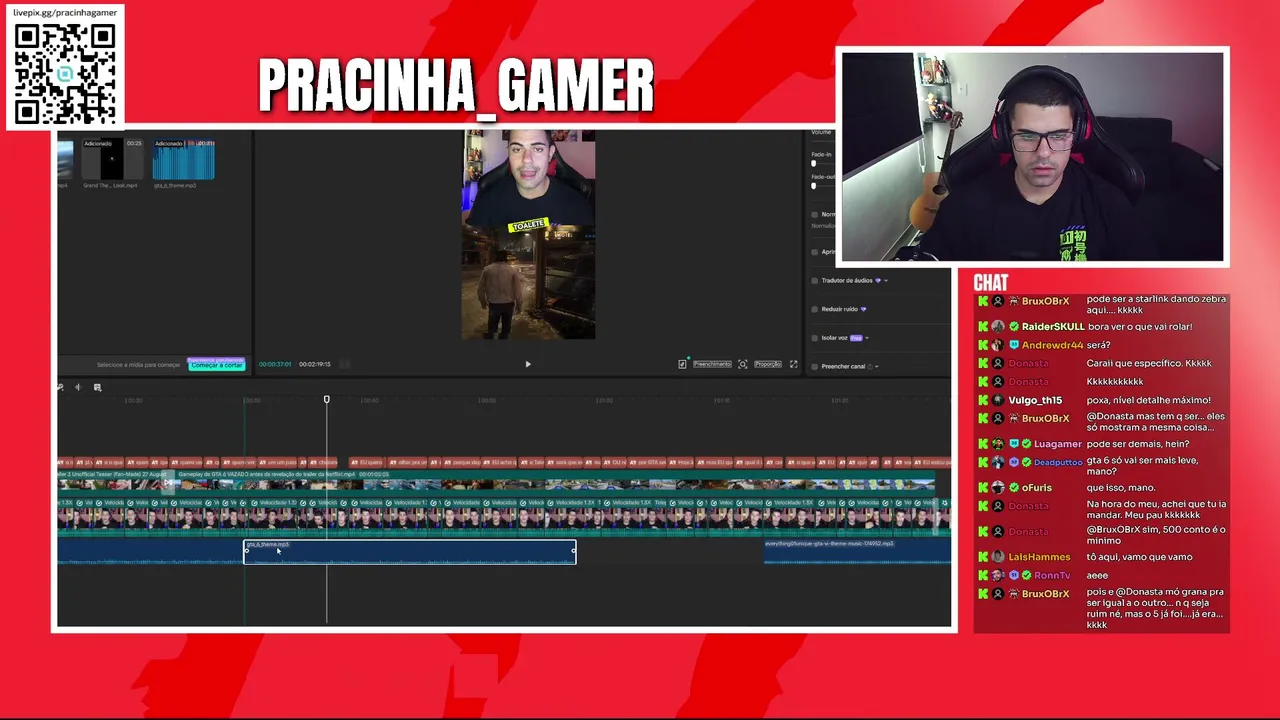Click the premium gem icon beside Reduzir ruído
1280x720 pixels.
[863, 309]
